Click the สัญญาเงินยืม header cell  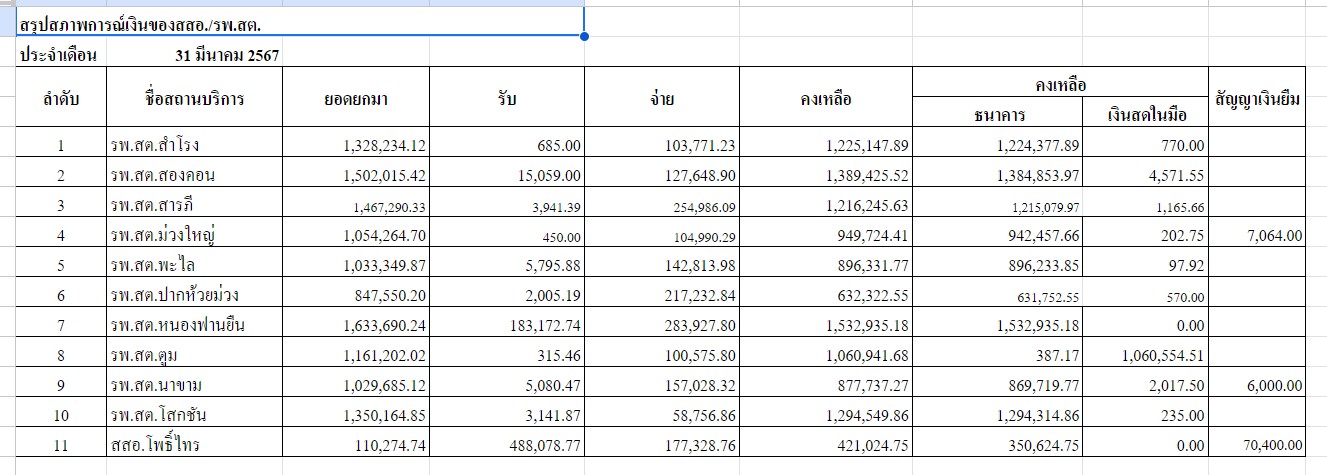1258,99
